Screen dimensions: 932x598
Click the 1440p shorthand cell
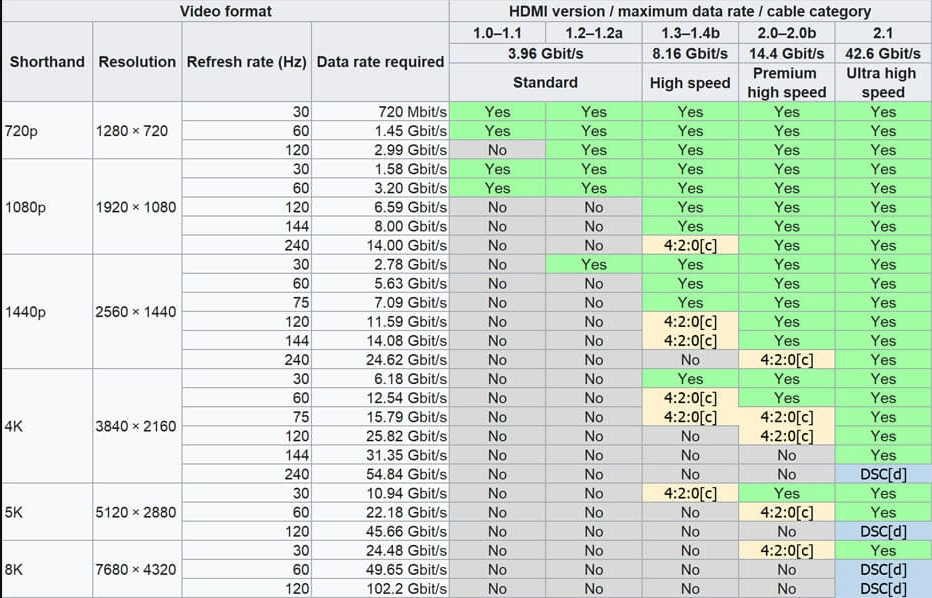47,312
